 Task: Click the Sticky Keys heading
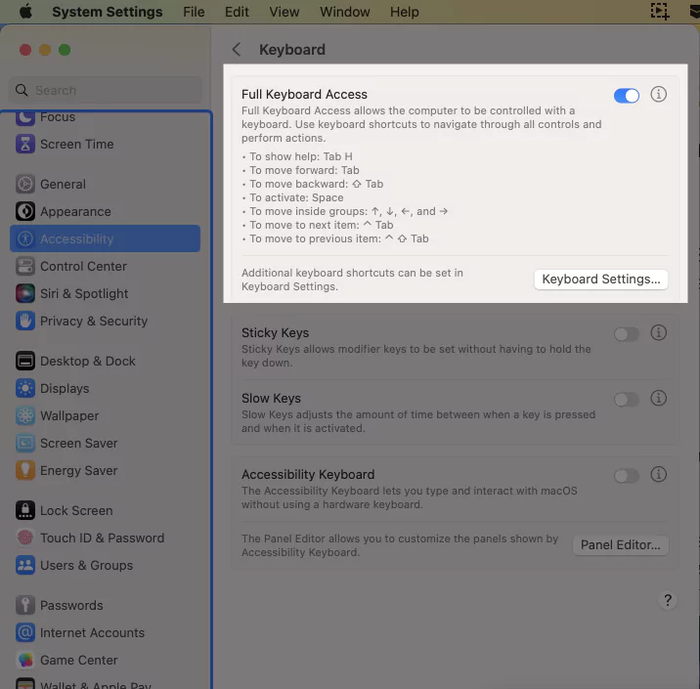tap(275, 333)
